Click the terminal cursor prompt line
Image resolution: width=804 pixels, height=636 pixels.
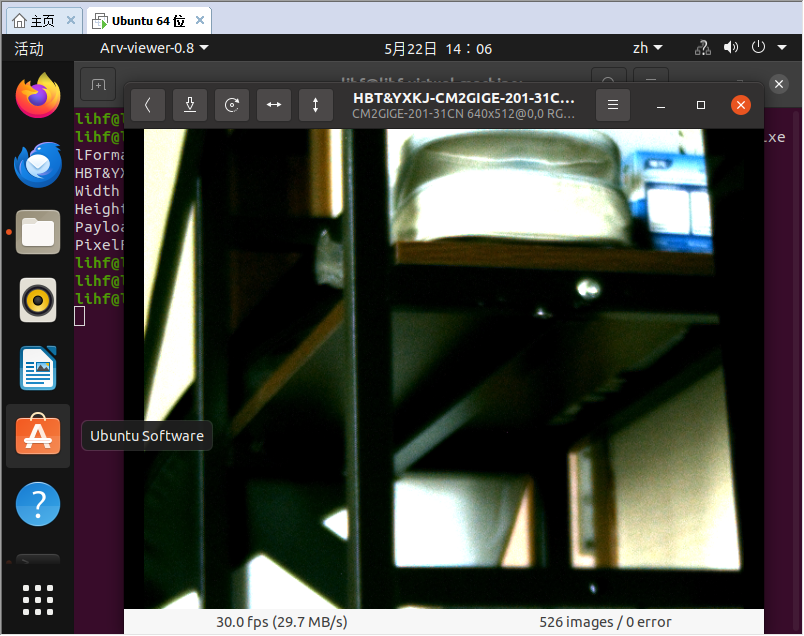(x=79, y=316)
